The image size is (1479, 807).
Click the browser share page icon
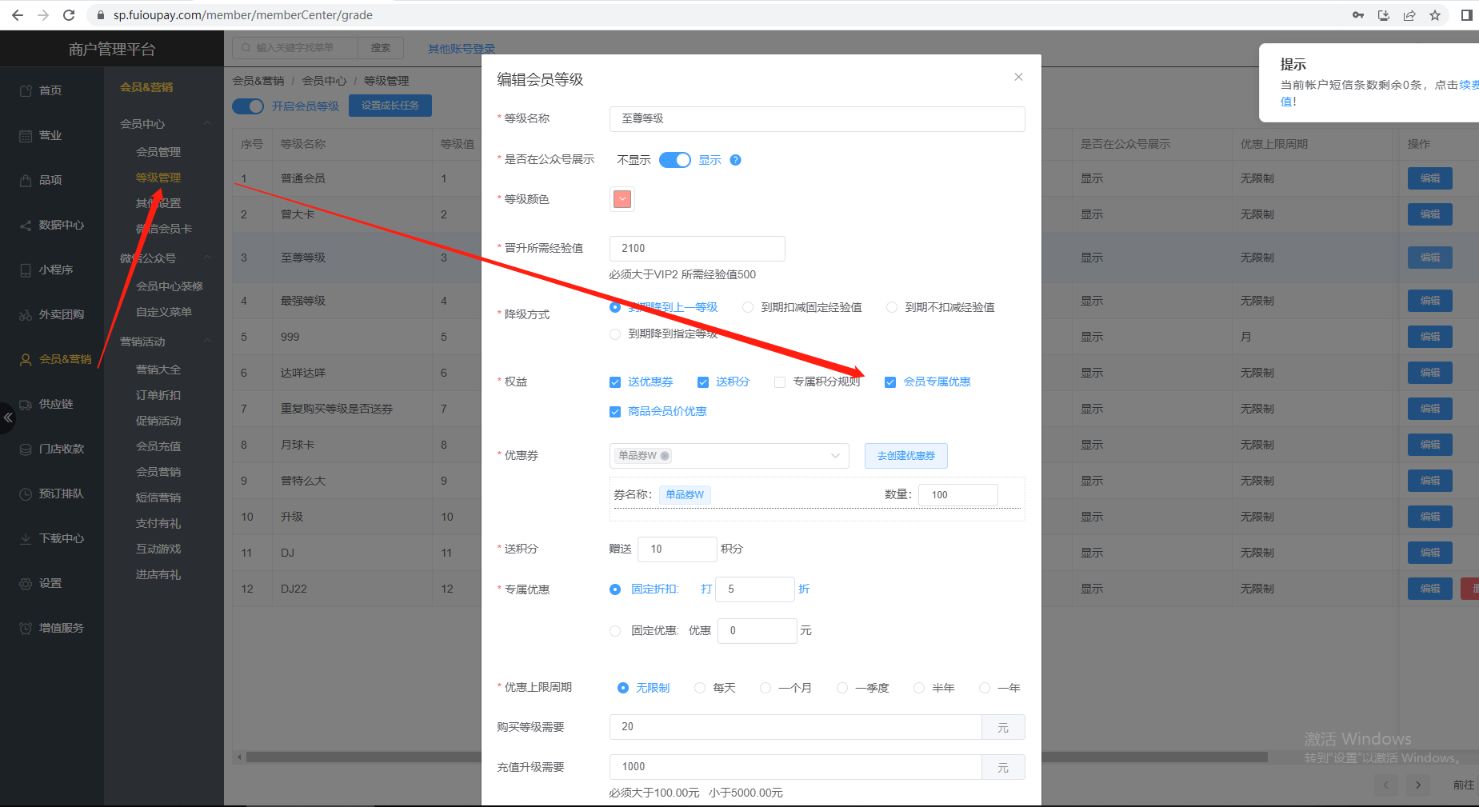pyautogui.click(x=1410, y=15)
